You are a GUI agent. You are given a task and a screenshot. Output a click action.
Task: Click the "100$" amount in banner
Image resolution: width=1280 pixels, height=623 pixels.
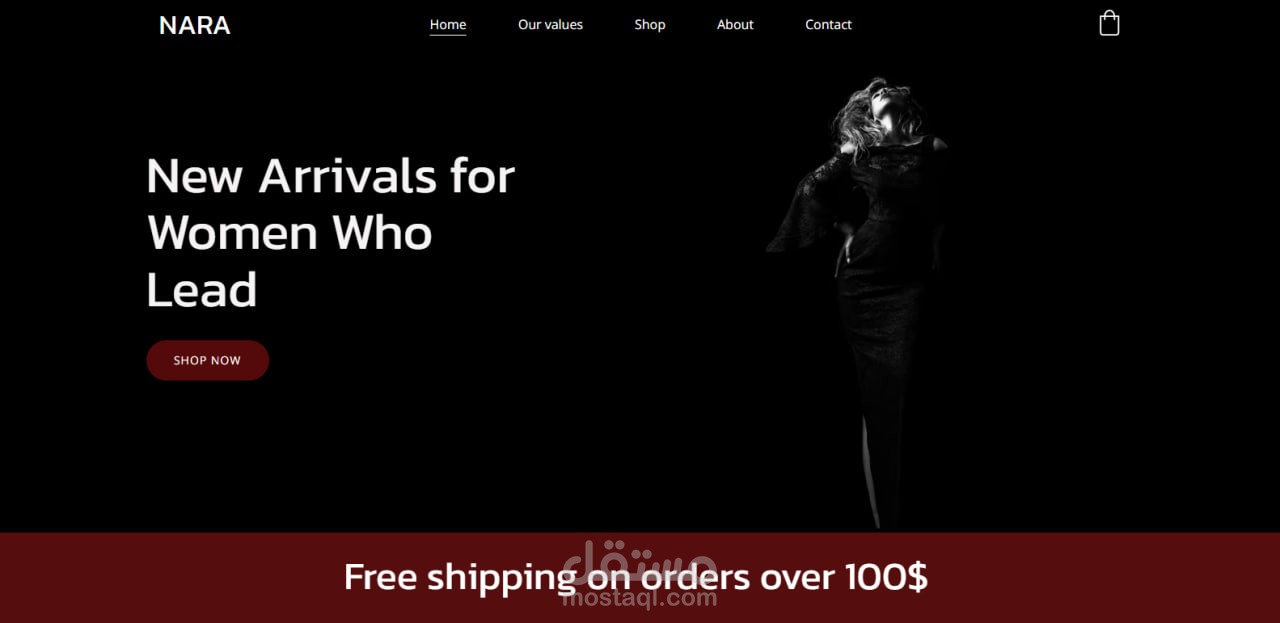pos(886,577)
